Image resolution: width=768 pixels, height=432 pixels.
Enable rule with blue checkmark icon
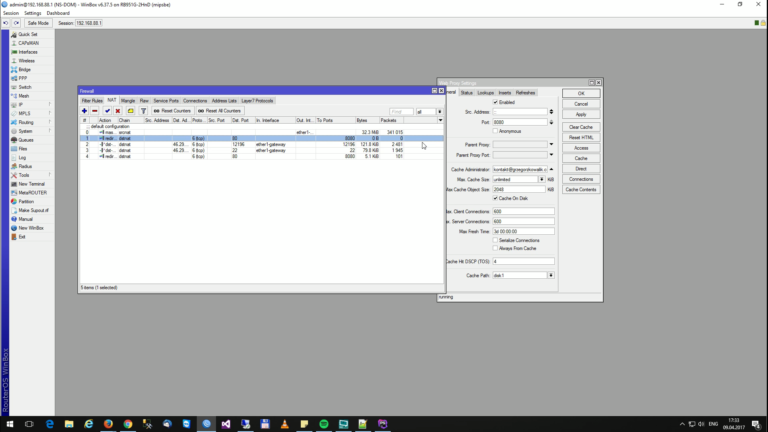[x=107, y=111]
